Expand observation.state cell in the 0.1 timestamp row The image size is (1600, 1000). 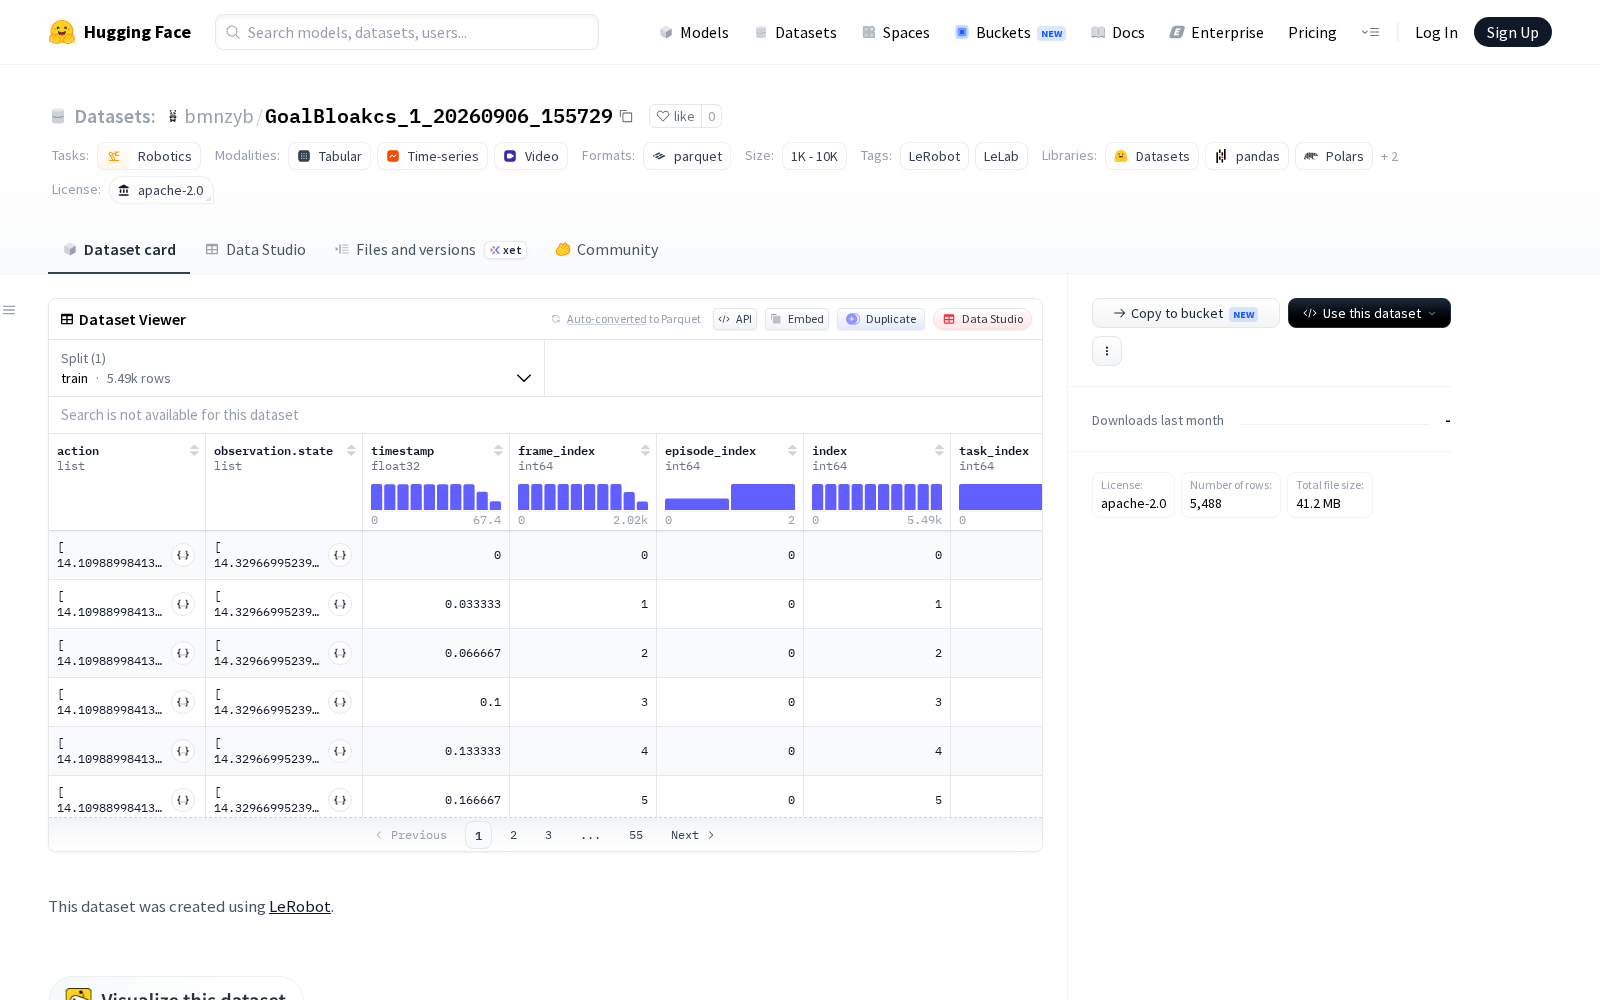point(340,702)
